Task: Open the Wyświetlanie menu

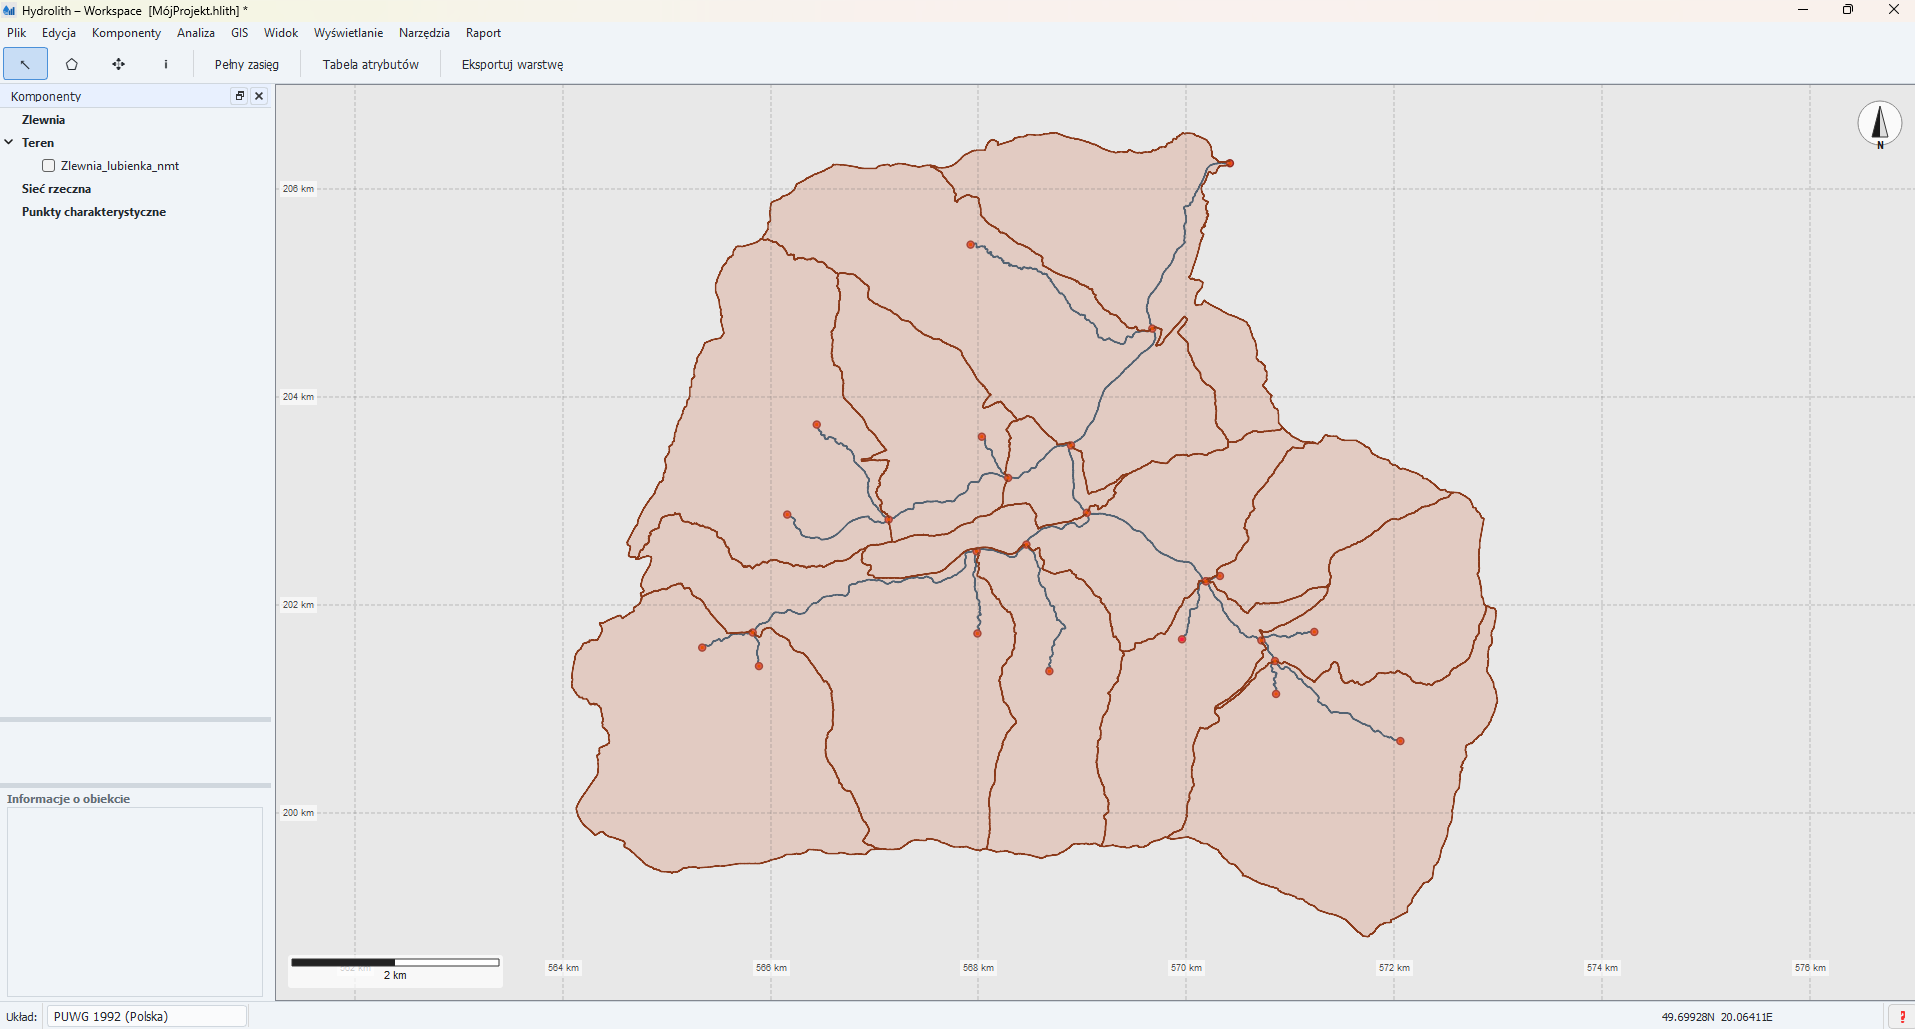Action: [x=348, y=33]
